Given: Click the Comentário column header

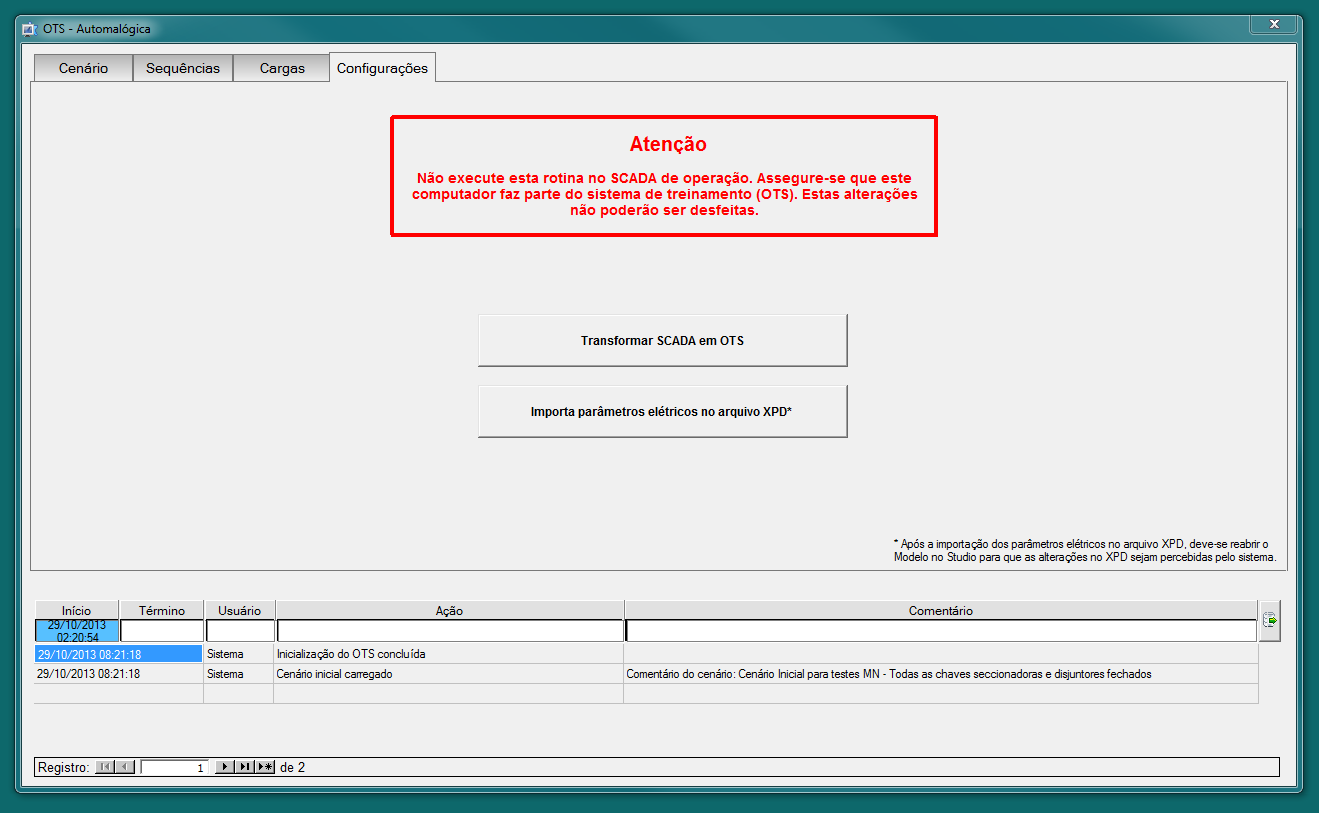Looking at the screenshot, I should [x=941, y=610].
